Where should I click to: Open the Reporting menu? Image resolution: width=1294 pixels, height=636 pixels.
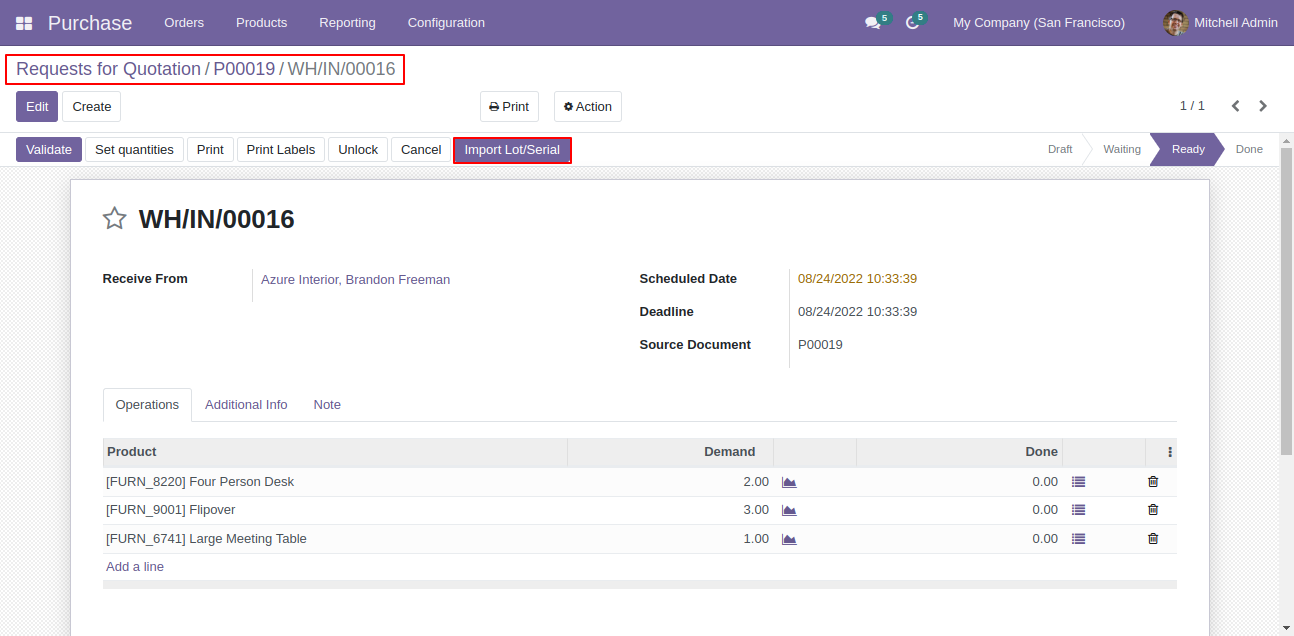point(348,23)
